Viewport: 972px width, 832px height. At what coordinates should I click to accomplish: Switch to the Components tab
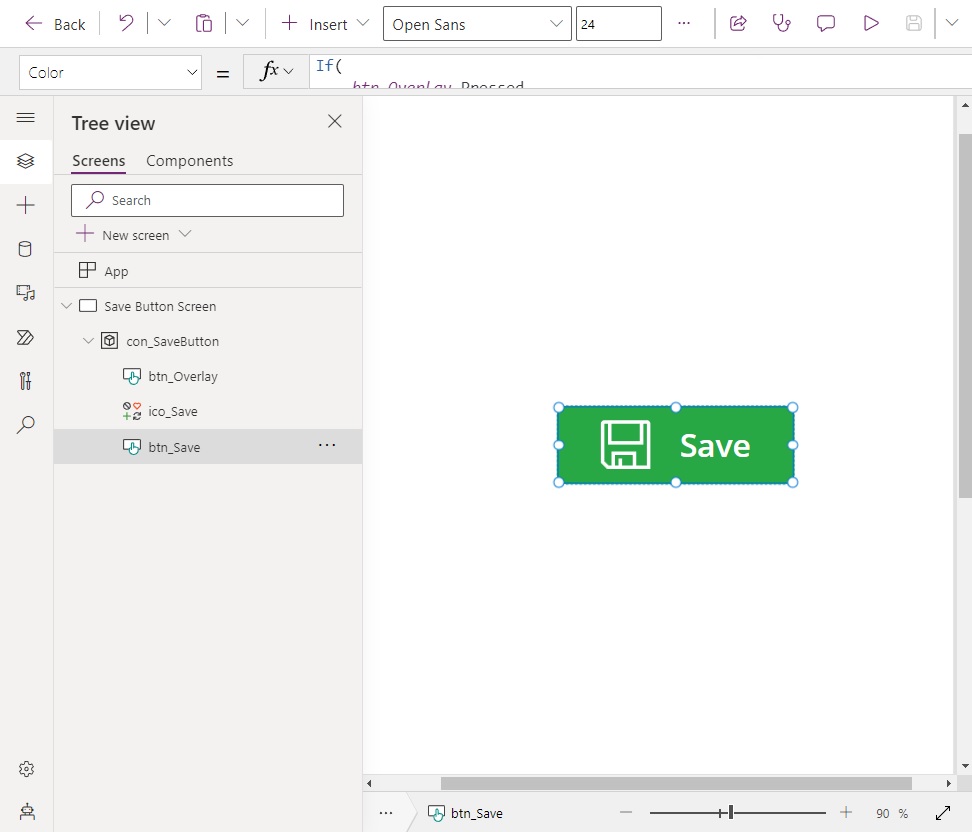pyautogui.click(x=189, y=160)
